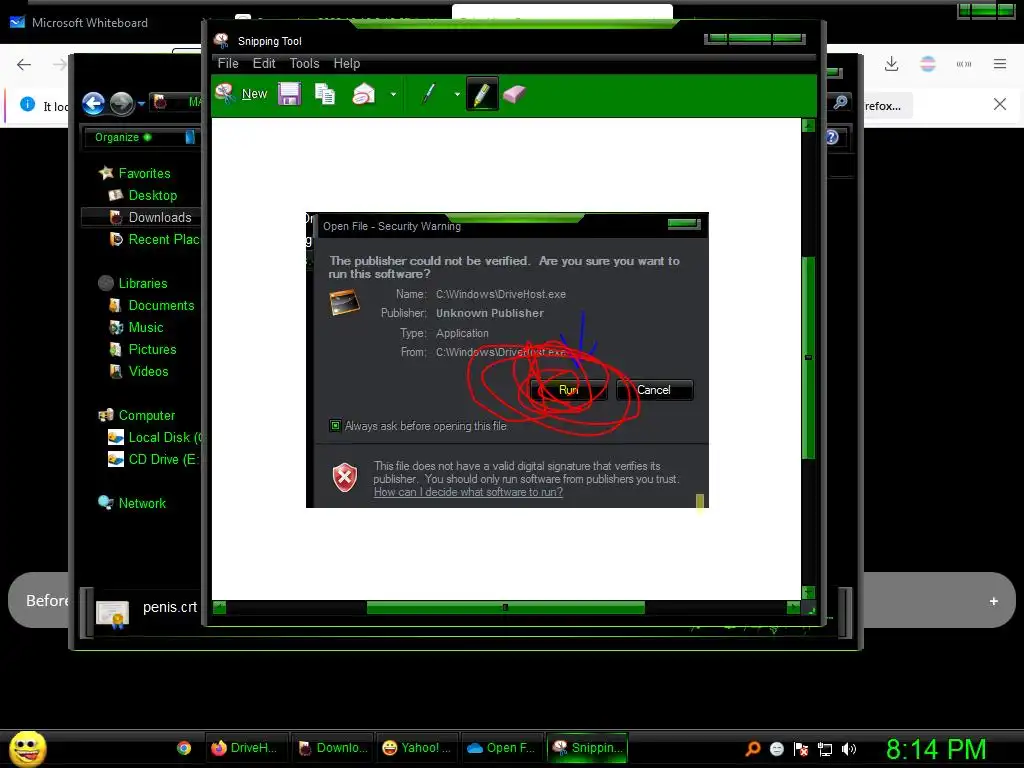Select Computer in navigation pane
1024x768 pixels.
coord(136,415)
